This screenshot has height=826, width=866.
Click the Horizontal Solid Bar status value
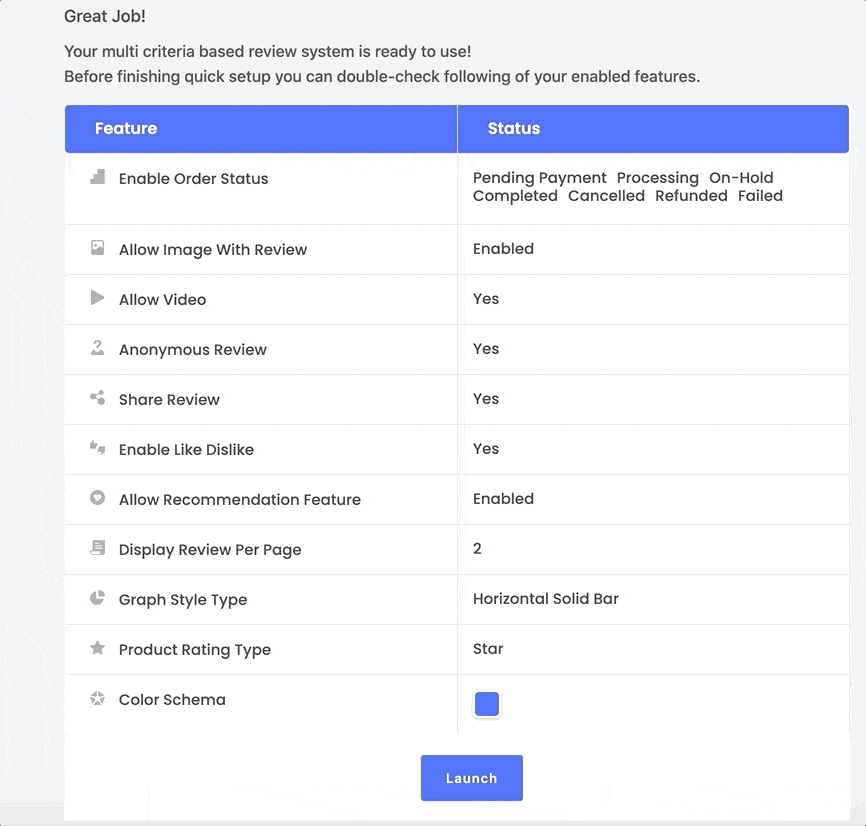tap(546, 599)
